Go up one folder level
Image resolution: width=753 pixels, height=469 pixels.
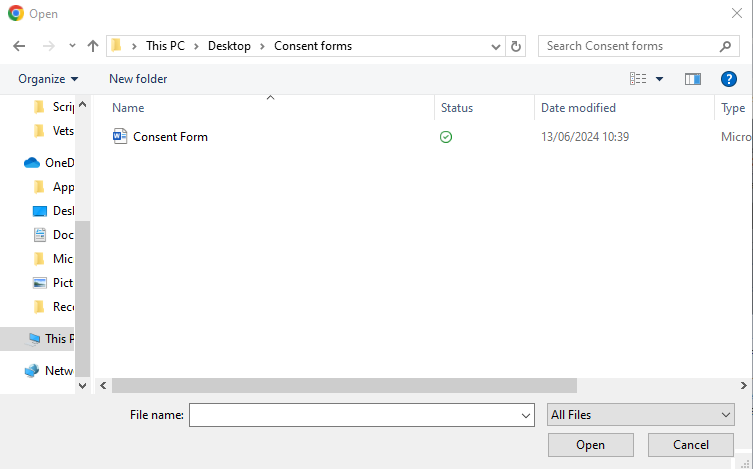pyautogui.click(x=93, y=46)
